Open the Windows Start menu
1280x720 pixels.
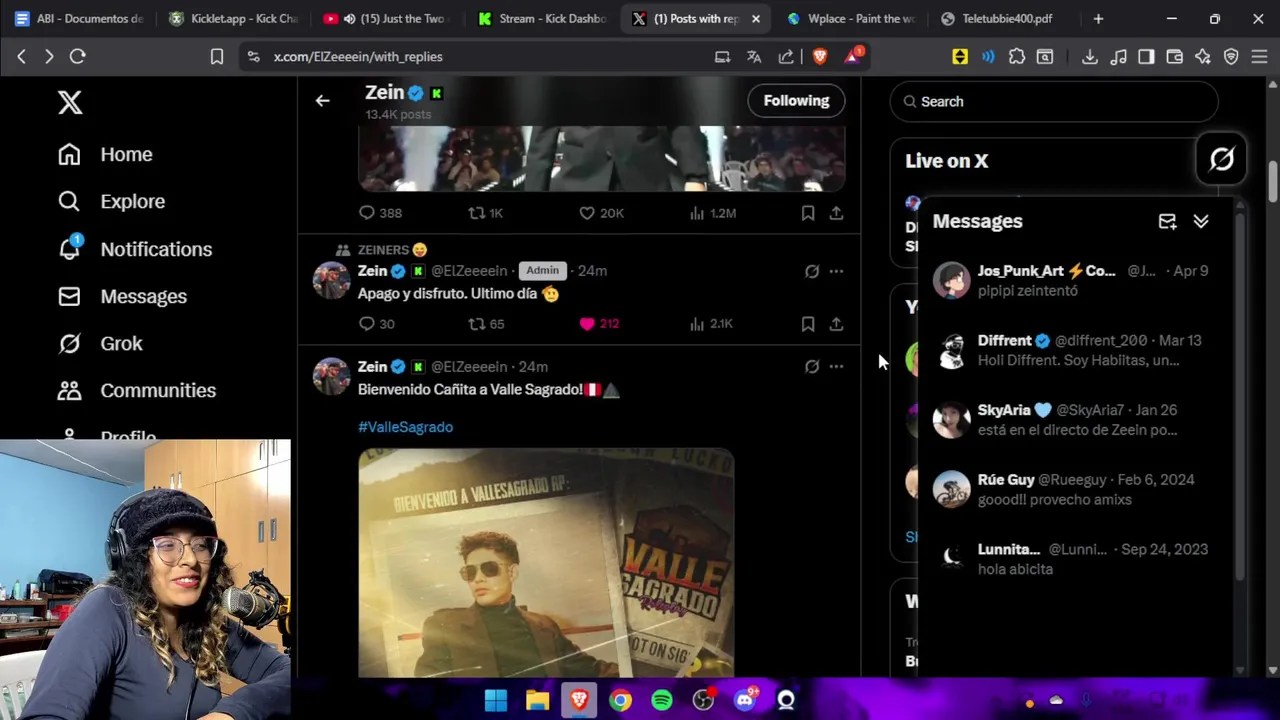(496, 701)
